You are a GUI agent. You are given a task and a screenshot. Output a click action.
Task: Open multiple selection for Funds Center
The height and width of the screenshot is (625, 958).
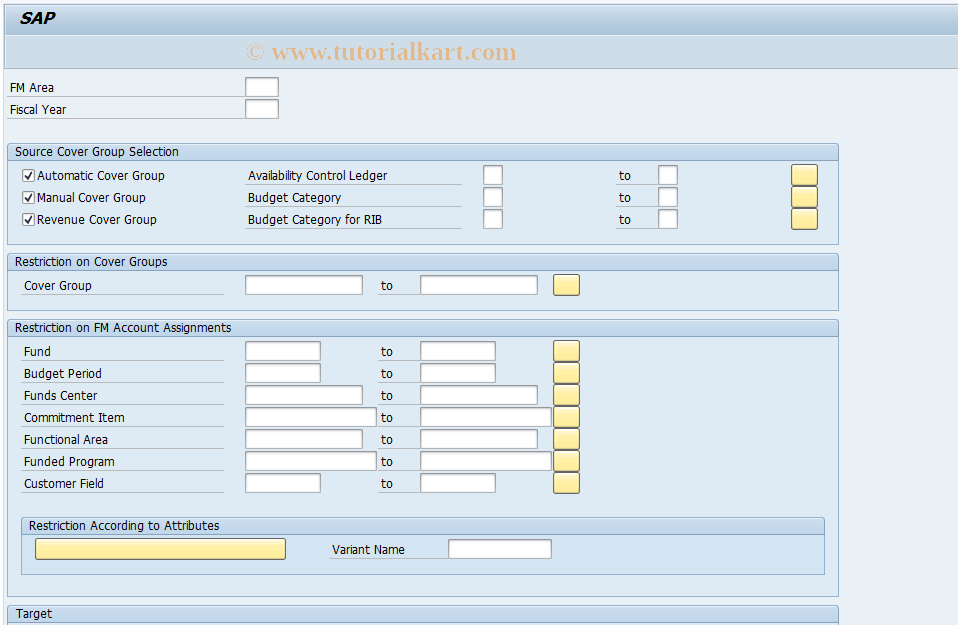(x=566, y=395)
